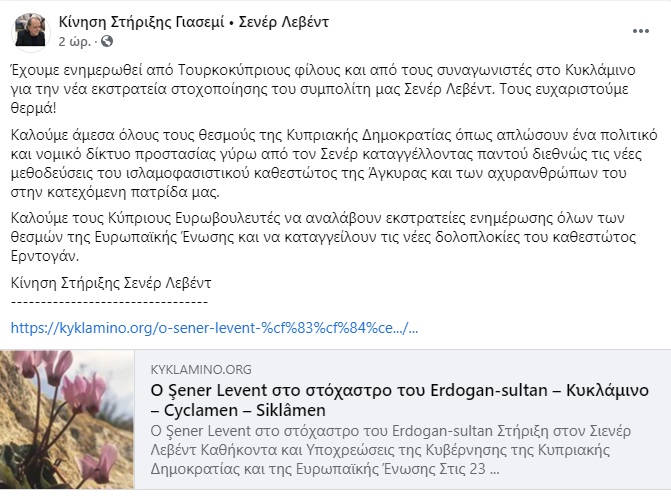
Task: Click the globe public audience icon
Action: click(107, 41)
